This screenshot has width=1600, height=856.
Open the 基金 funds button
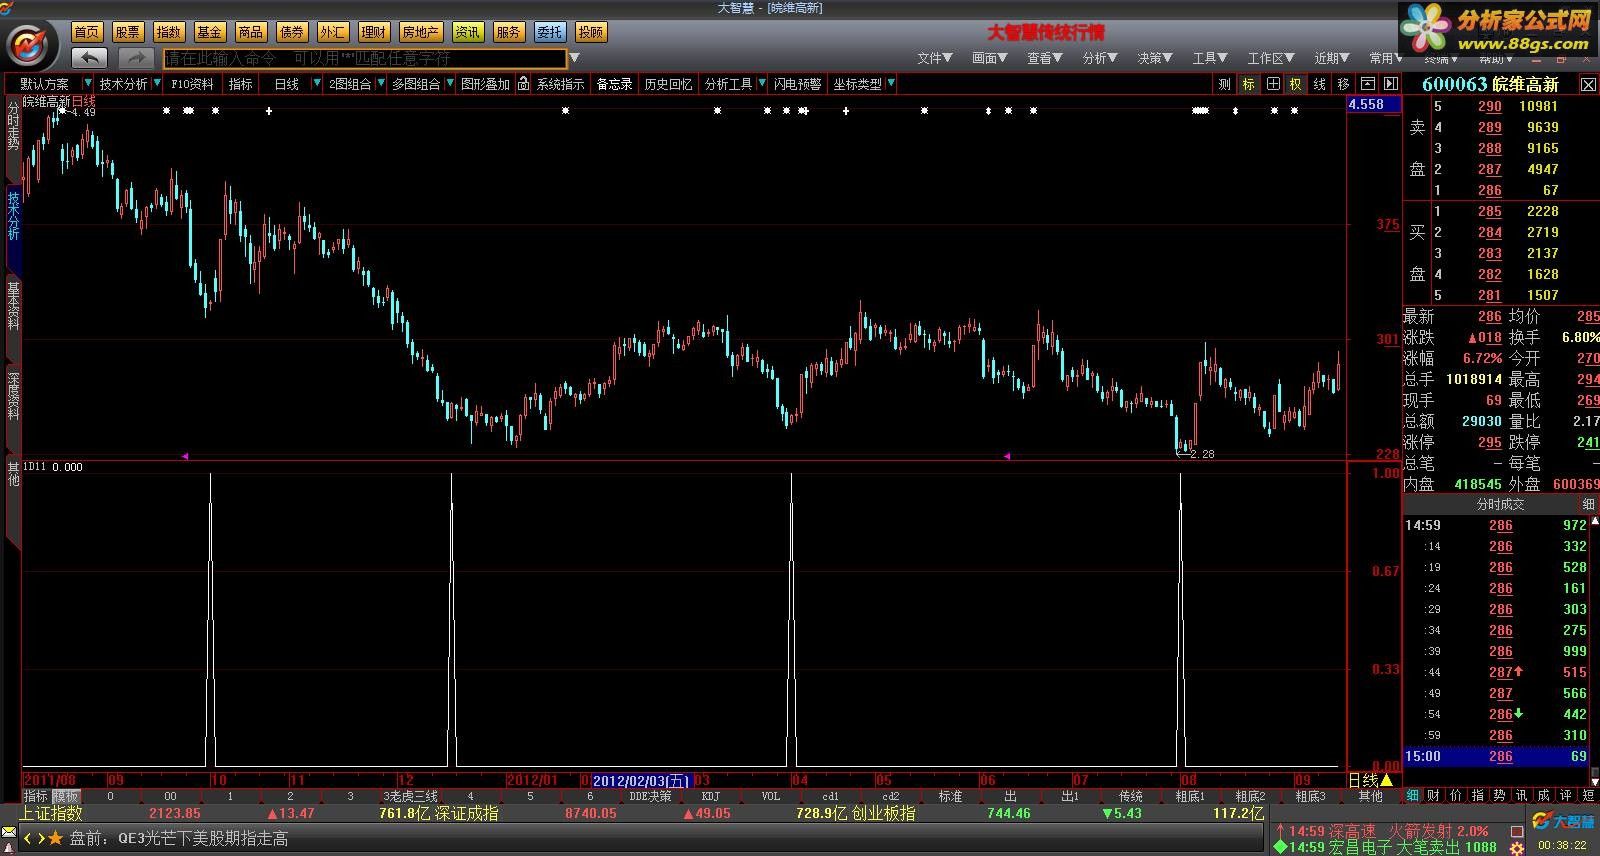(x=210, y=32)
